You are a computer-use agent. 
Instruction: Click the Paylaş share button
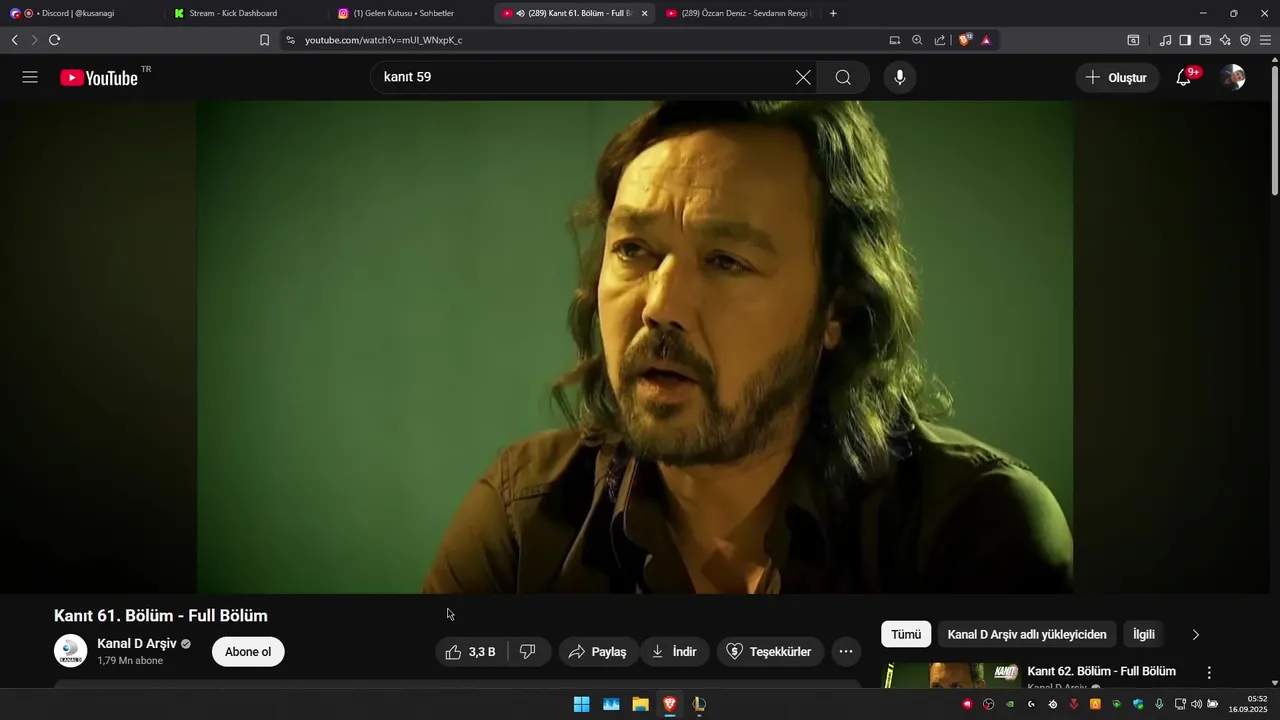(x=598, y=652)
